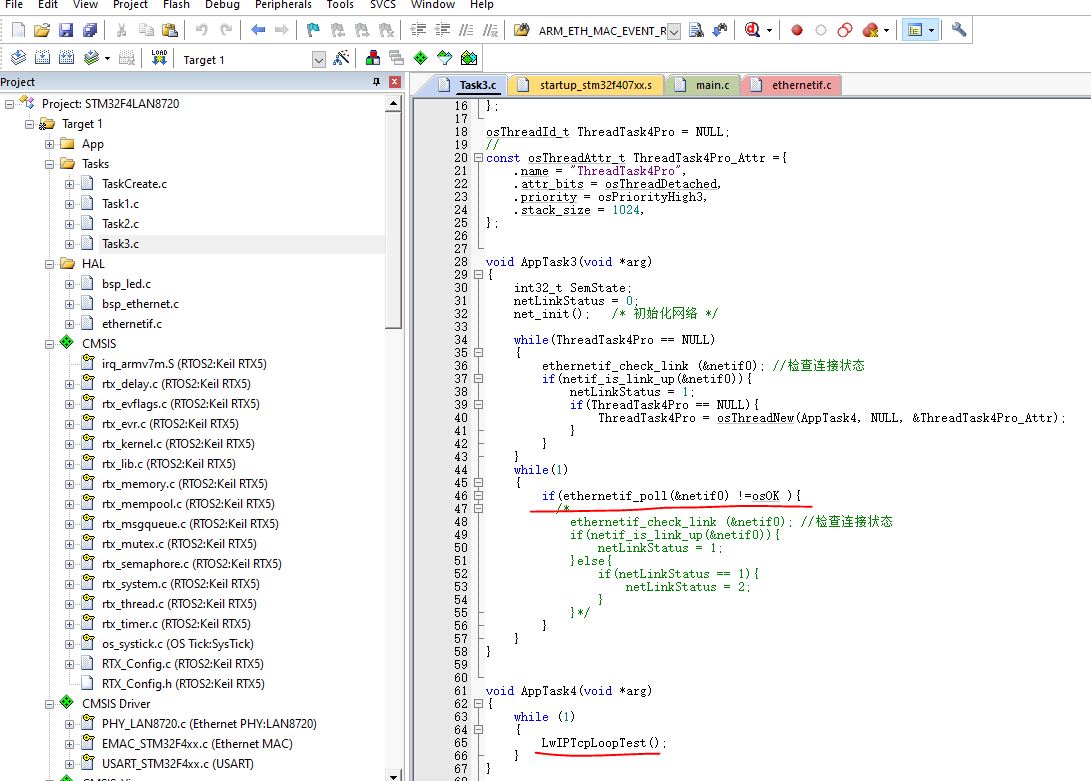Image resolution: width=1091 pixels, height=781 pixels.
Task: Open the batch build dropdown arrow
Action: (107, 58)
